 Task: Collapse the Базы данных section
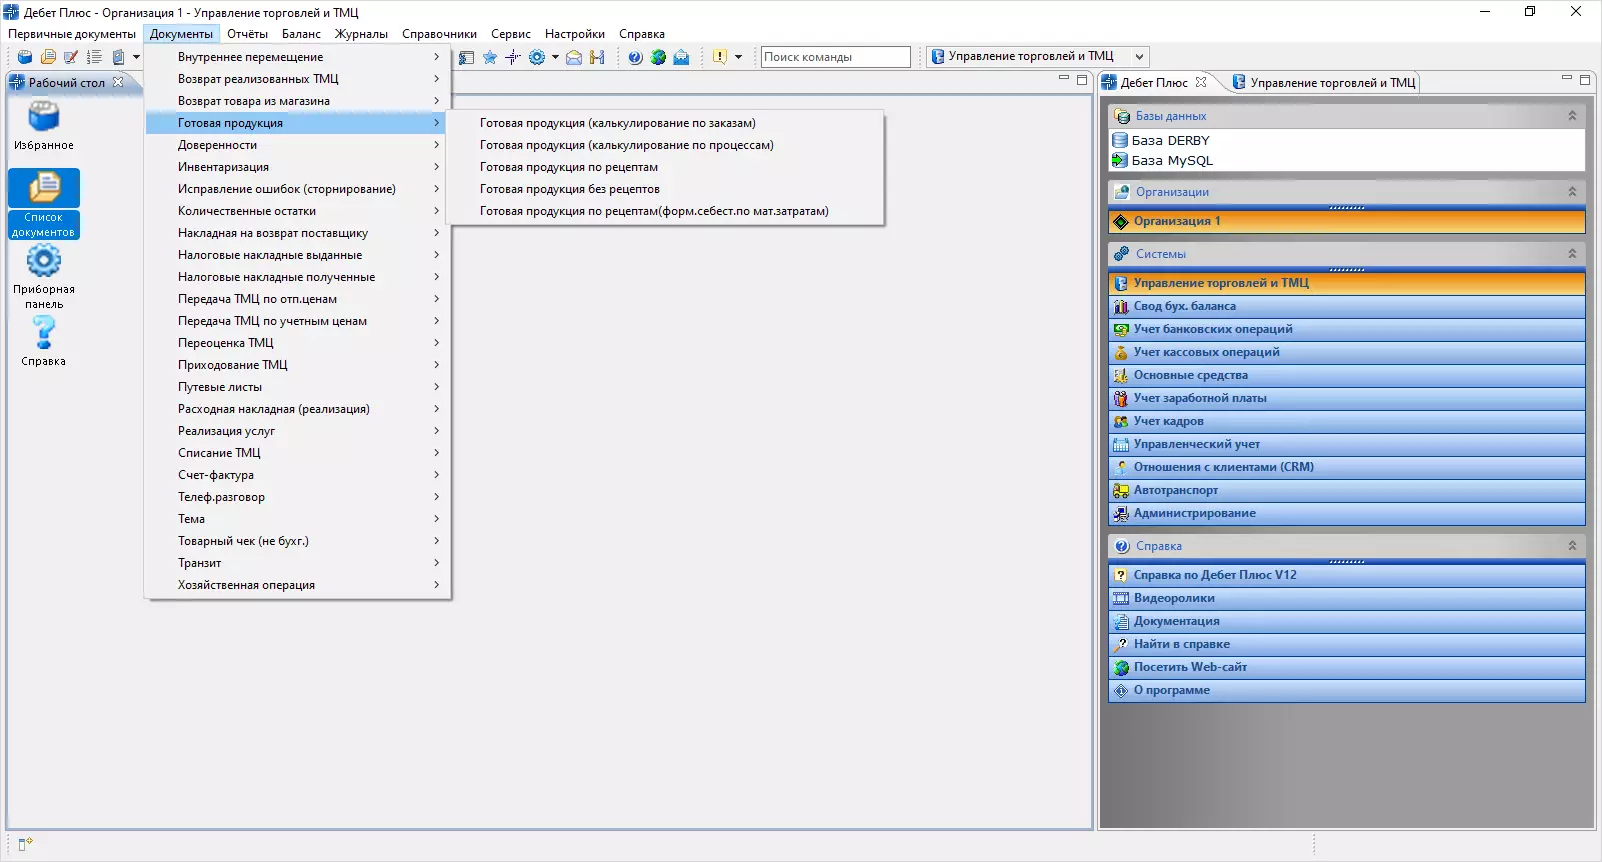(x=1572, y=116)
